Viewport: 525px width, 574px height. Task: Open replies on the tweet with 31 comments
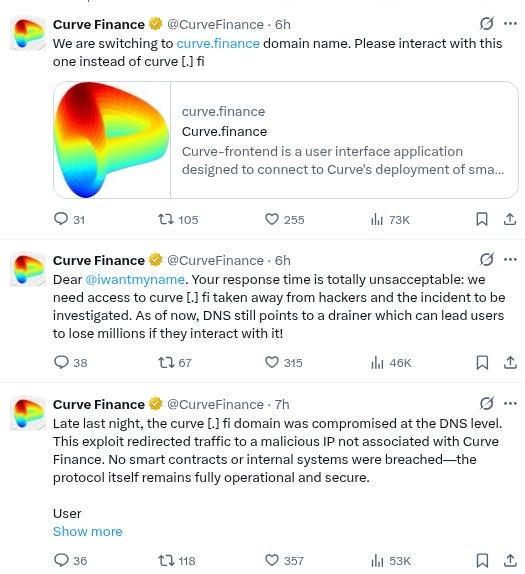coord(69,219)
